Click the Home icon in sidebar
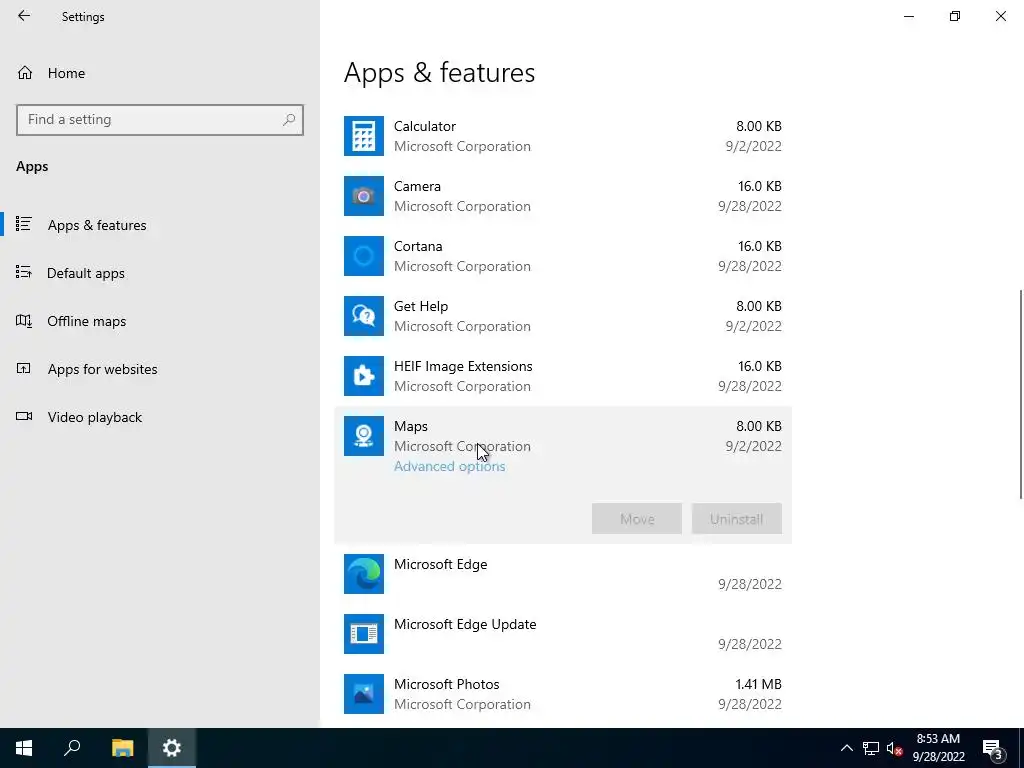The image size is (1024, 768). click(x=25, y=73)
